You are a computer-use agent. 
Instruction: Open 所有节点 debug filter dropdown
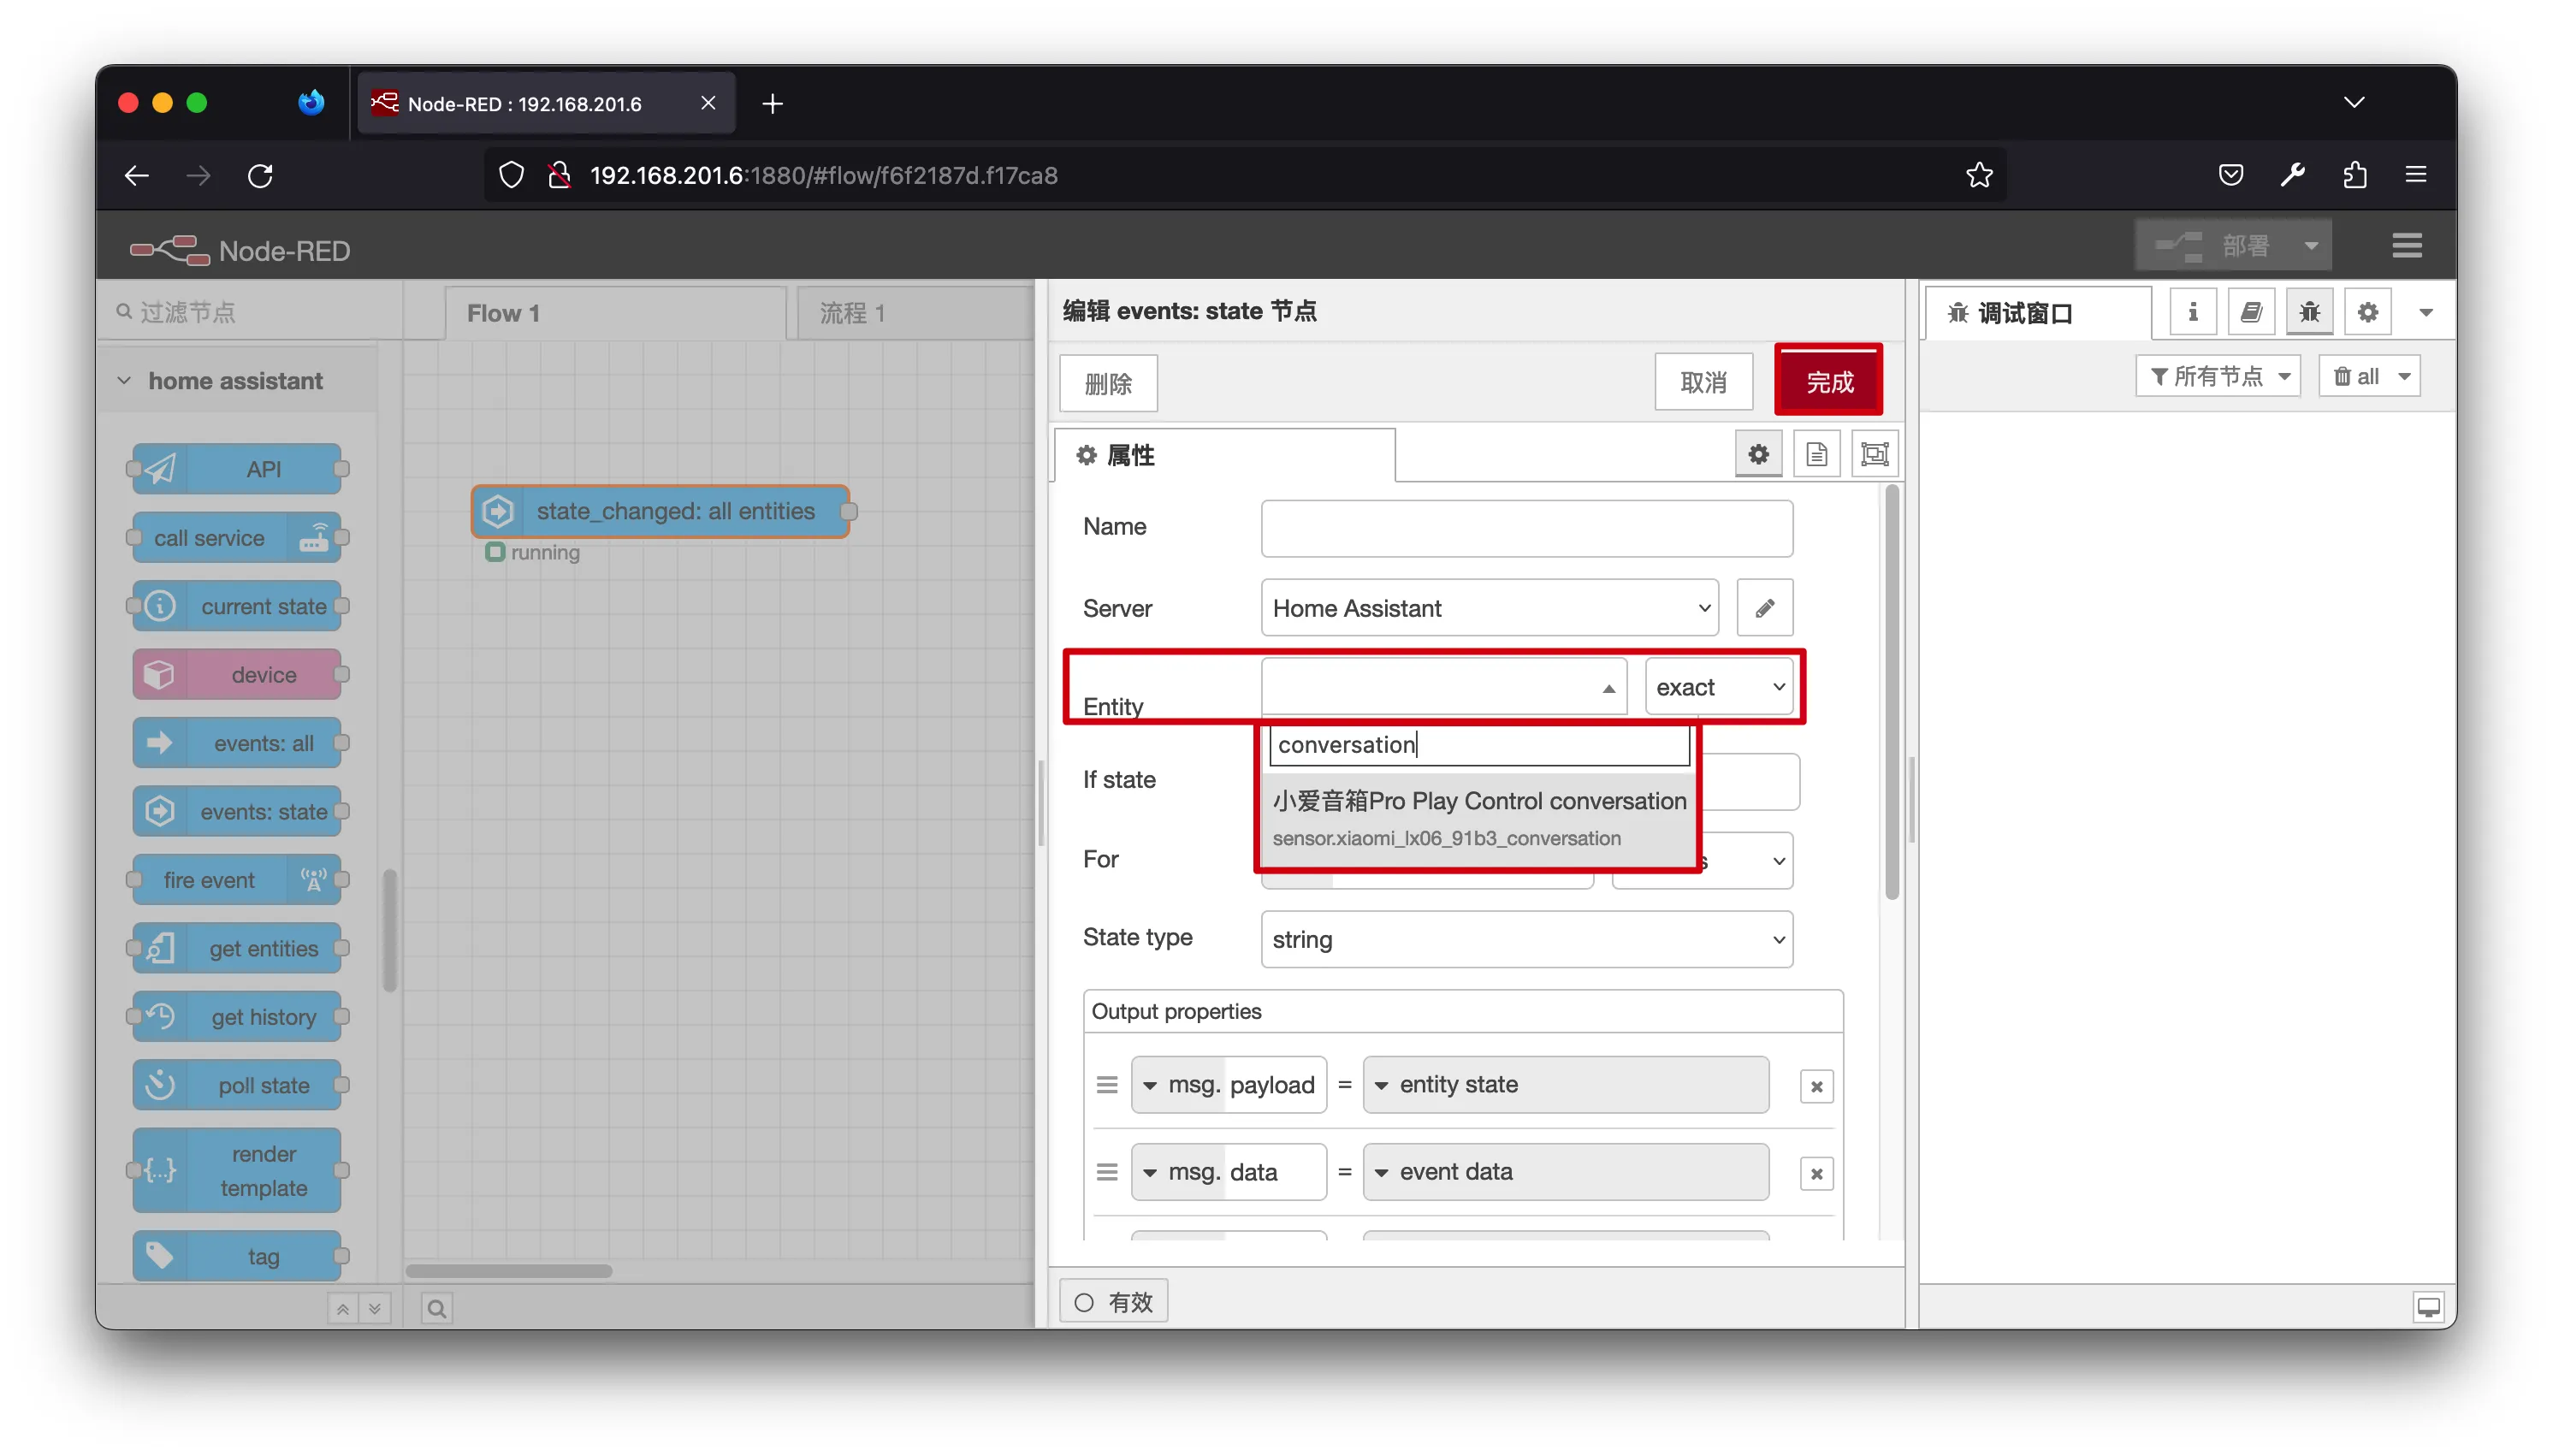(2219, 377)
